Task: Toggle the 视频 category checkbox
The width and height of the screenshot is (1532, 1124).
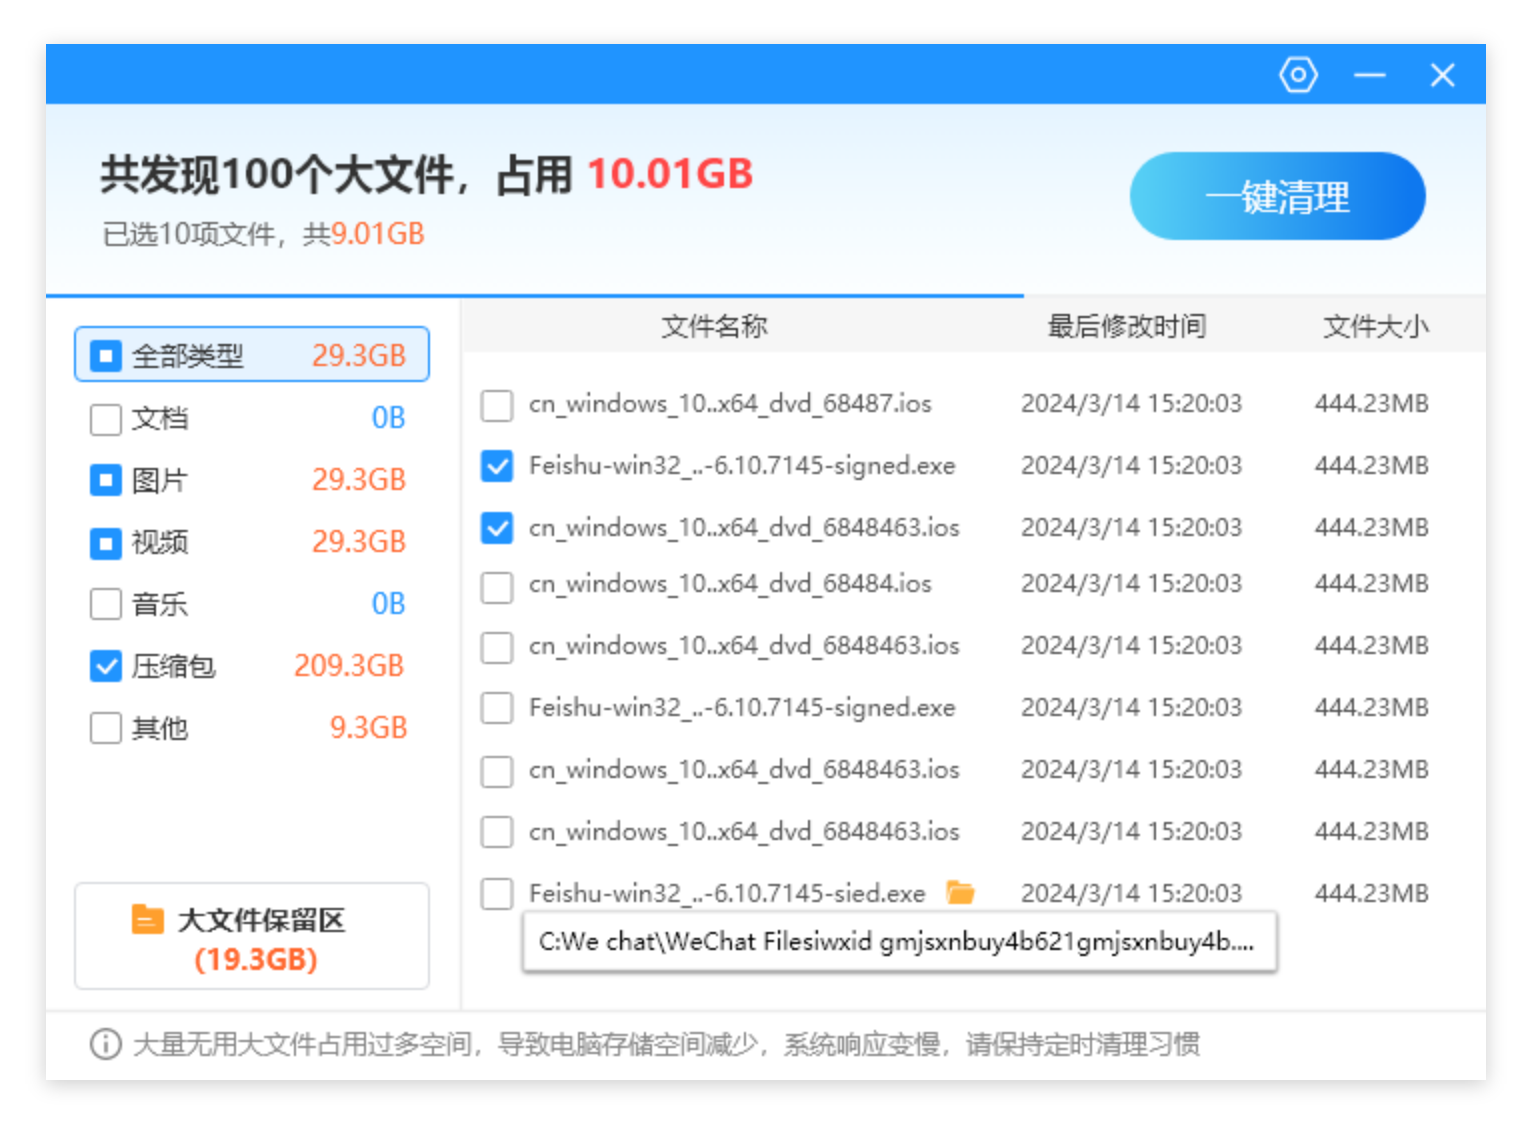Action: click(105, 542)
